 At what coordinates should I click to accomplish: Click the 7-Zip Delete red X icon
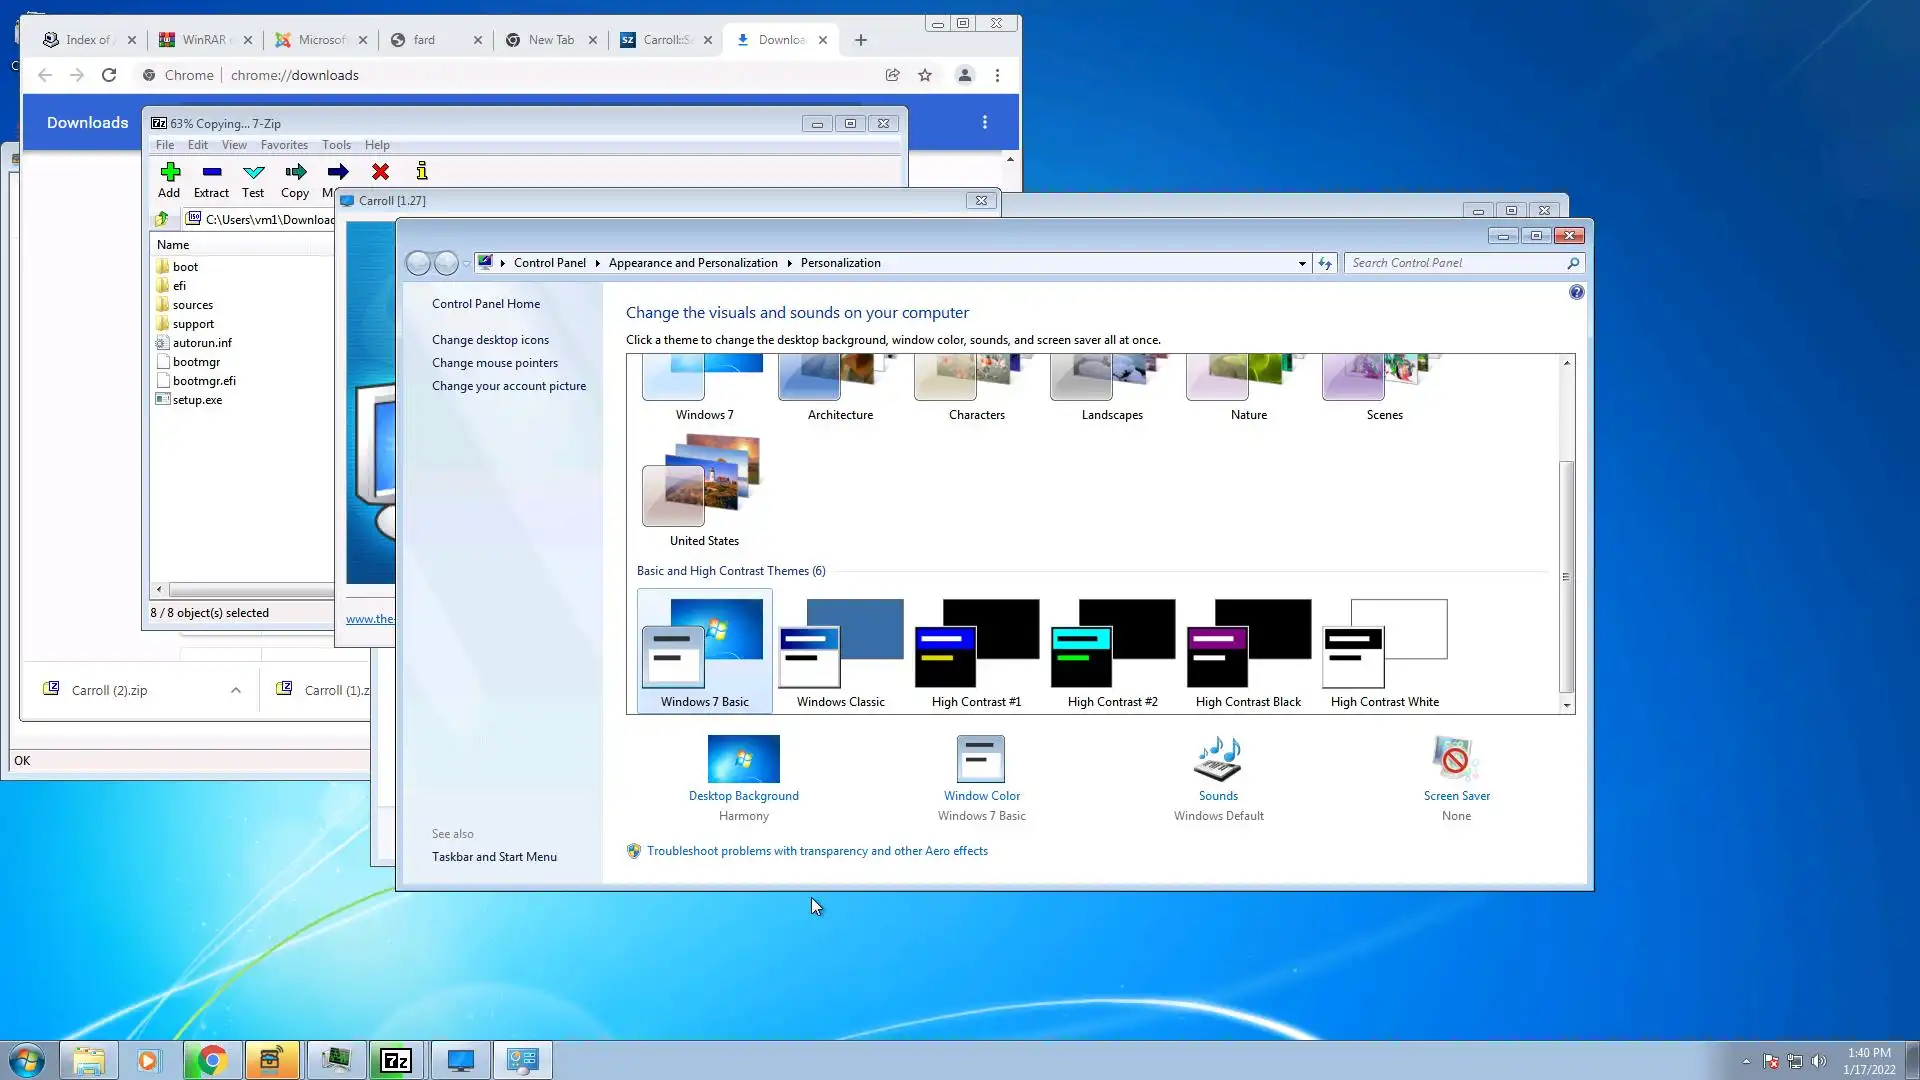click(380, 172)
